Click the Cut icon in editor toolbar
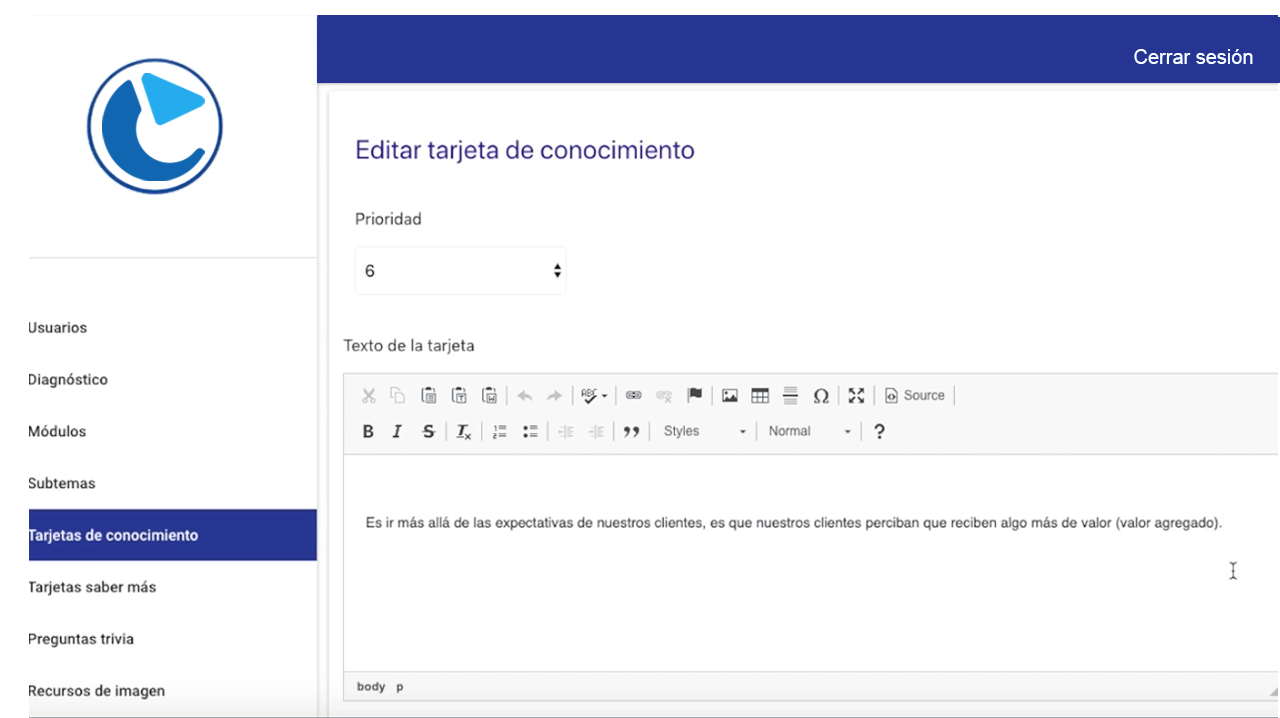This screenshot has height=718, width=1280. (368, 395)
